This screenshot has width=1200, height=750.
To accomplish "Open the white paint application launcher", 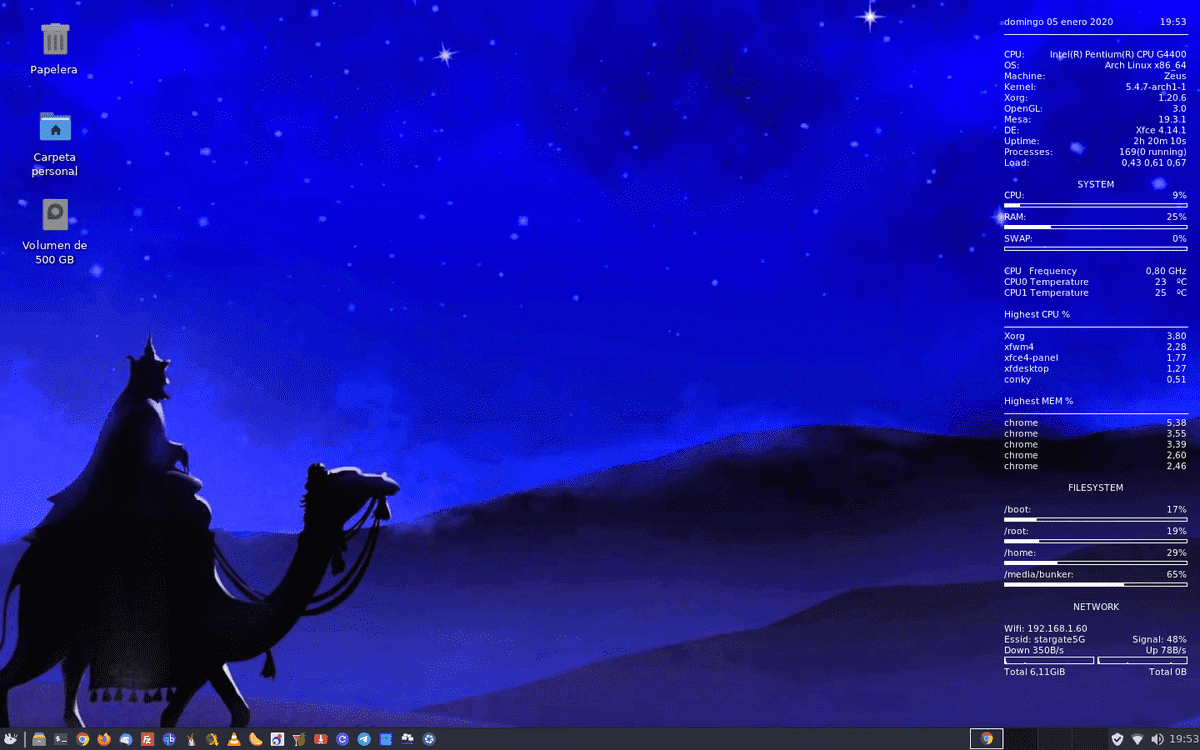I will coord(277,739).
